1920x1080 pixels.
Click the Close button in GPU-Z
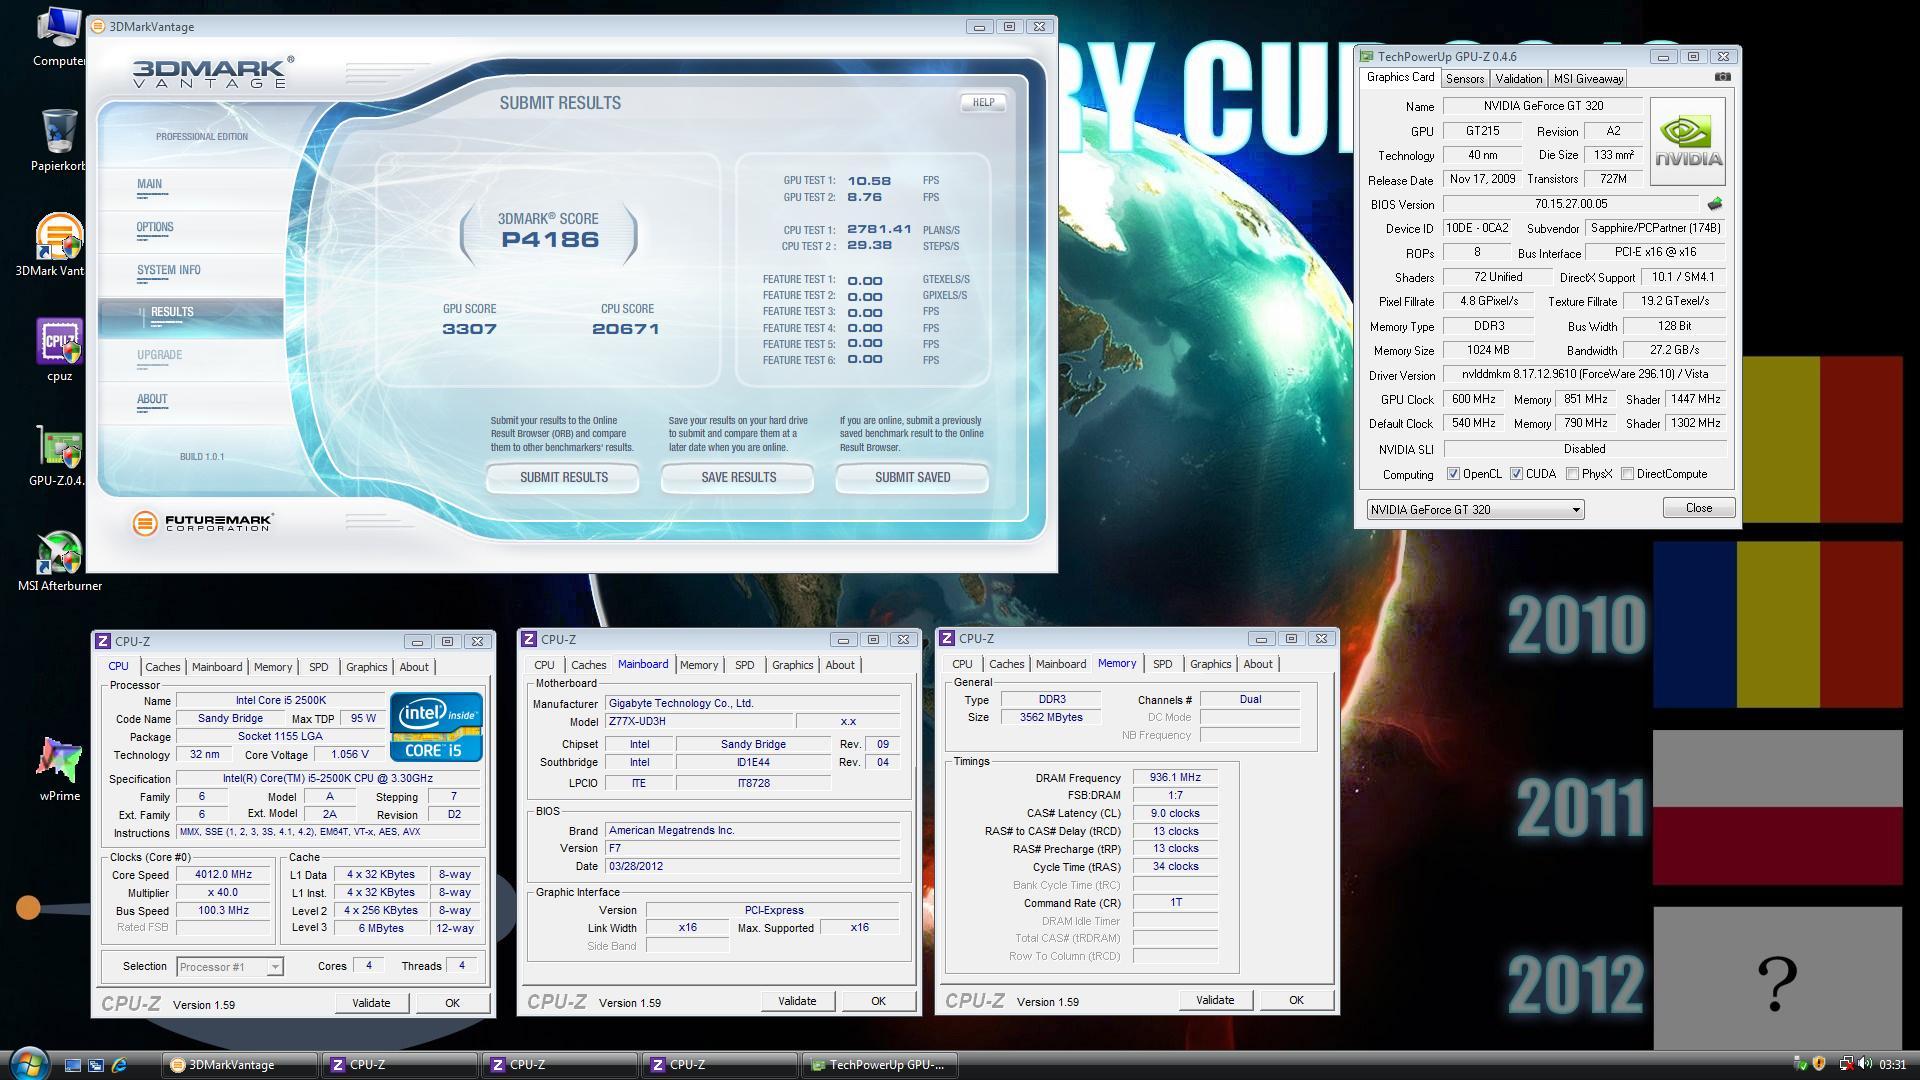(1698, 508)
